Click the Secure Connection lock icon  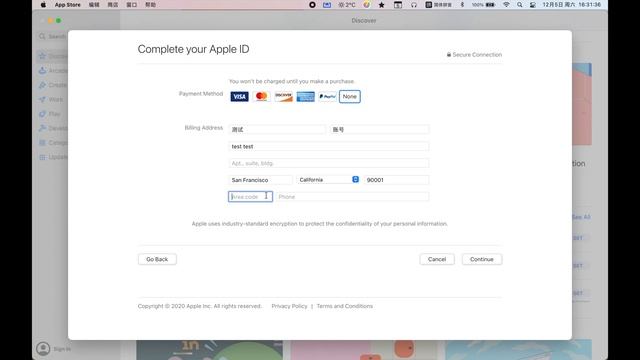[x=449, y=54]
